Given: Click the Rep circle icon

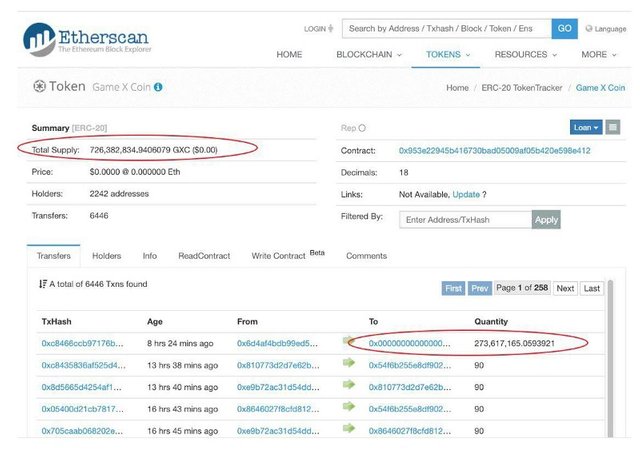Looking at the screenshot, I should pyautogui.click(x=362, y=128).
